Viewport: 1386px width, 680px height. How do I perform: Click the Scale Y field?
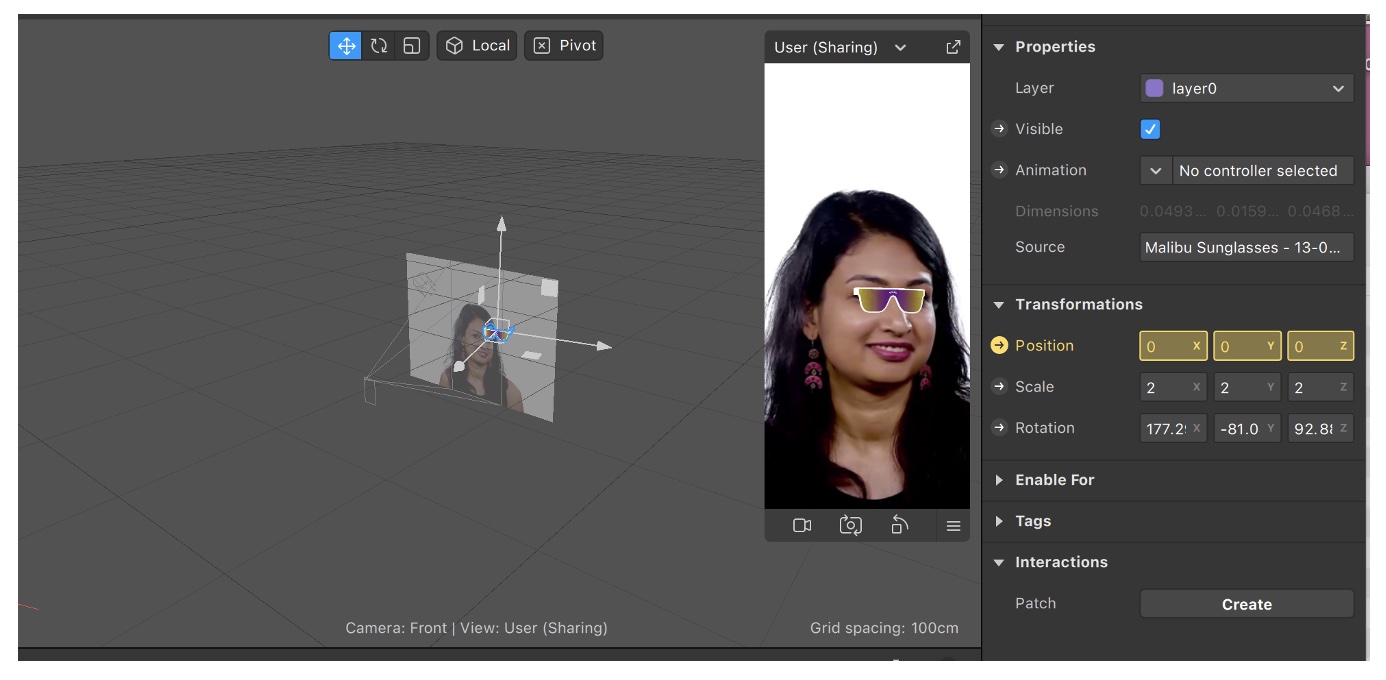1247,387
